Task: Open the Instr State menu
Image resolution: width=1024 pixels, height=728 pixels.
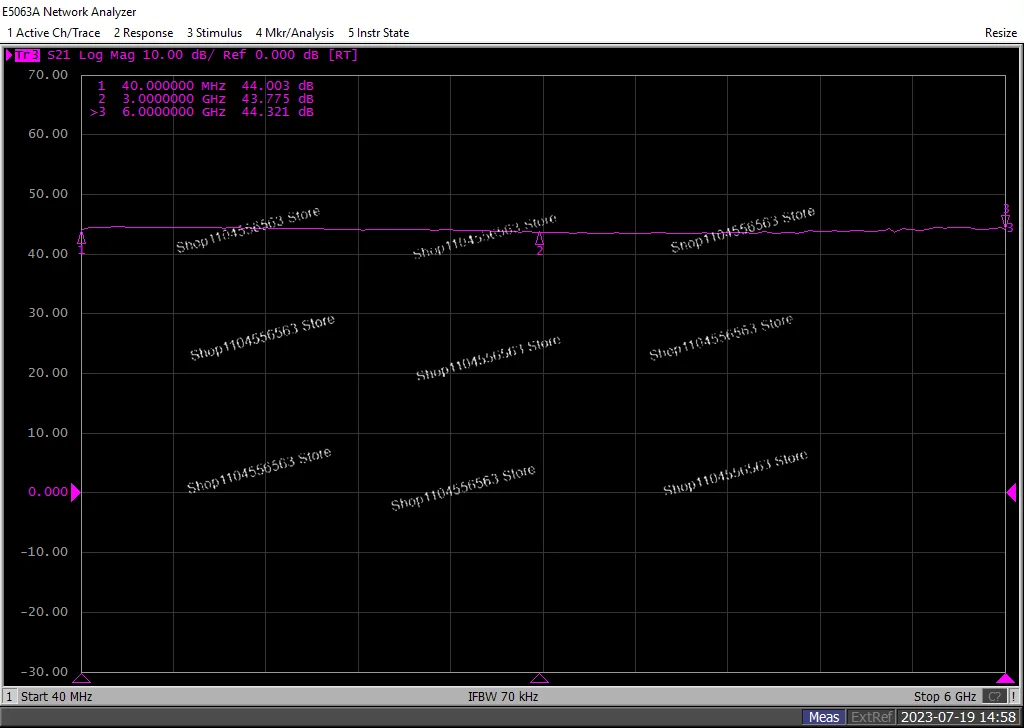Action: point(379,33)
